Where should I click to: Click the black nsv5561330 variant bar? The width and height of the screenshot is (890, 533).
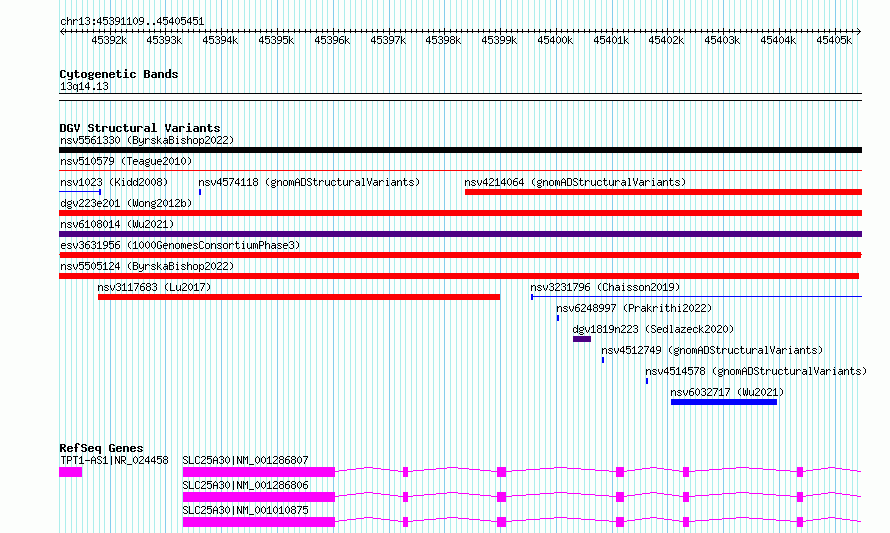pos(460,150)
